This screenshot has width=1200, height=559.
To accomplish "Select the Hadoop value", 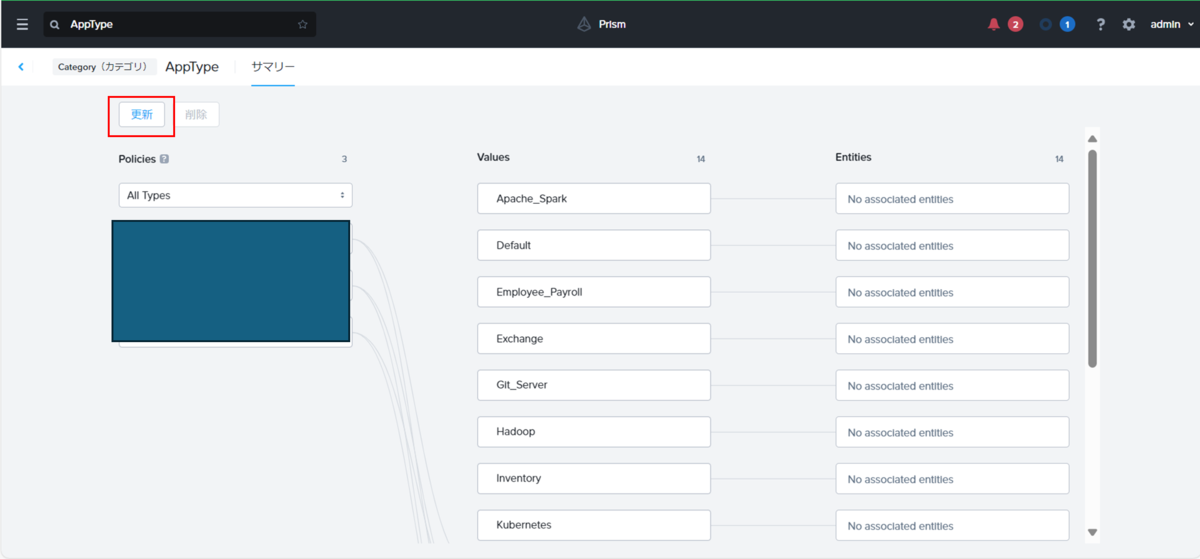I will (x=594, y=432).
